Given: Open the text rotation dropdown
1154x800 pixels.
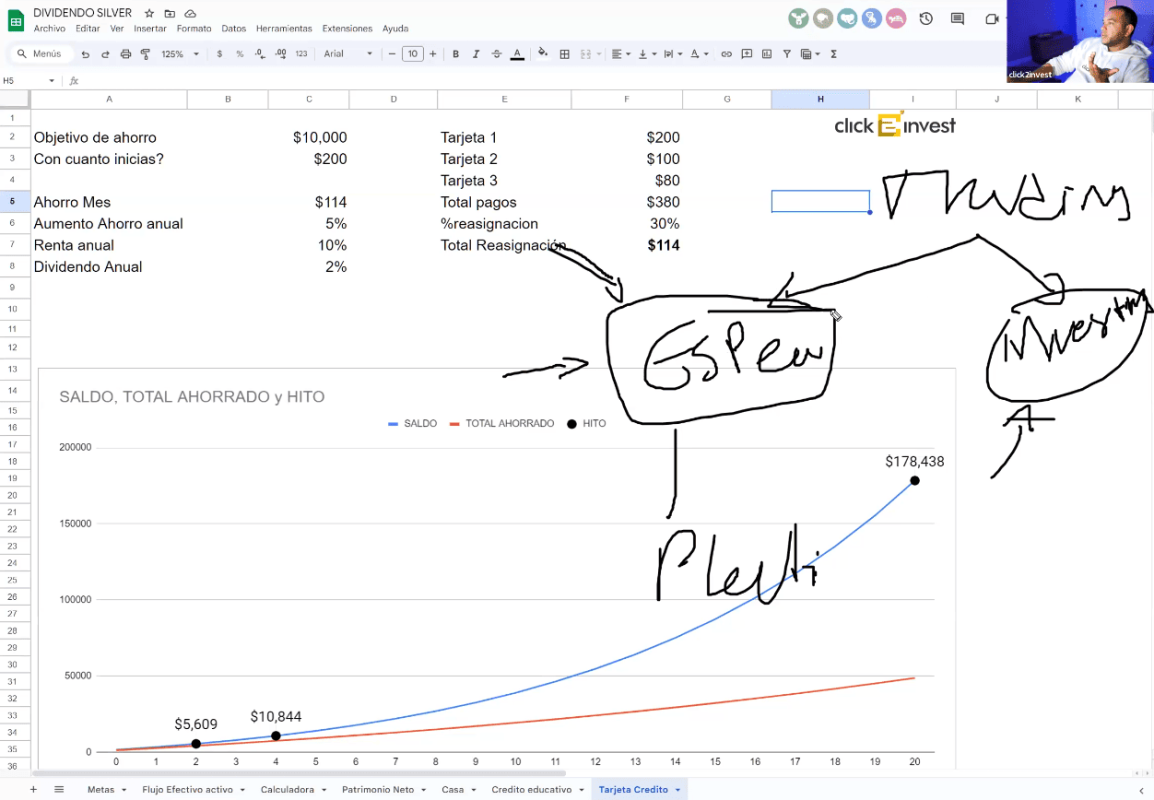Looking at the screenshot, I should pyautogui.click(x=699, y=54).
